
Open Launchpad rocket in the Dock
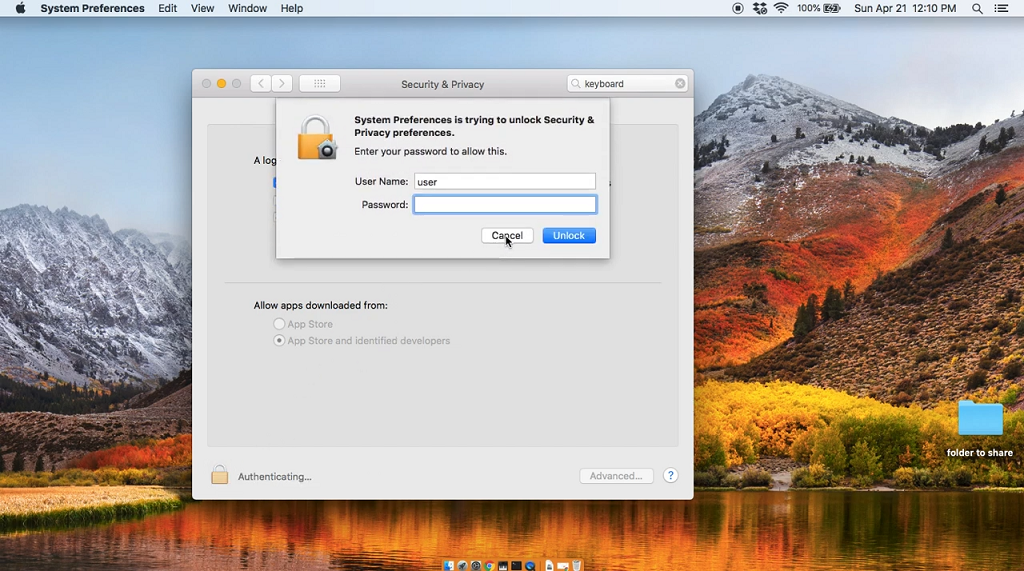click(x=462, y=566)
